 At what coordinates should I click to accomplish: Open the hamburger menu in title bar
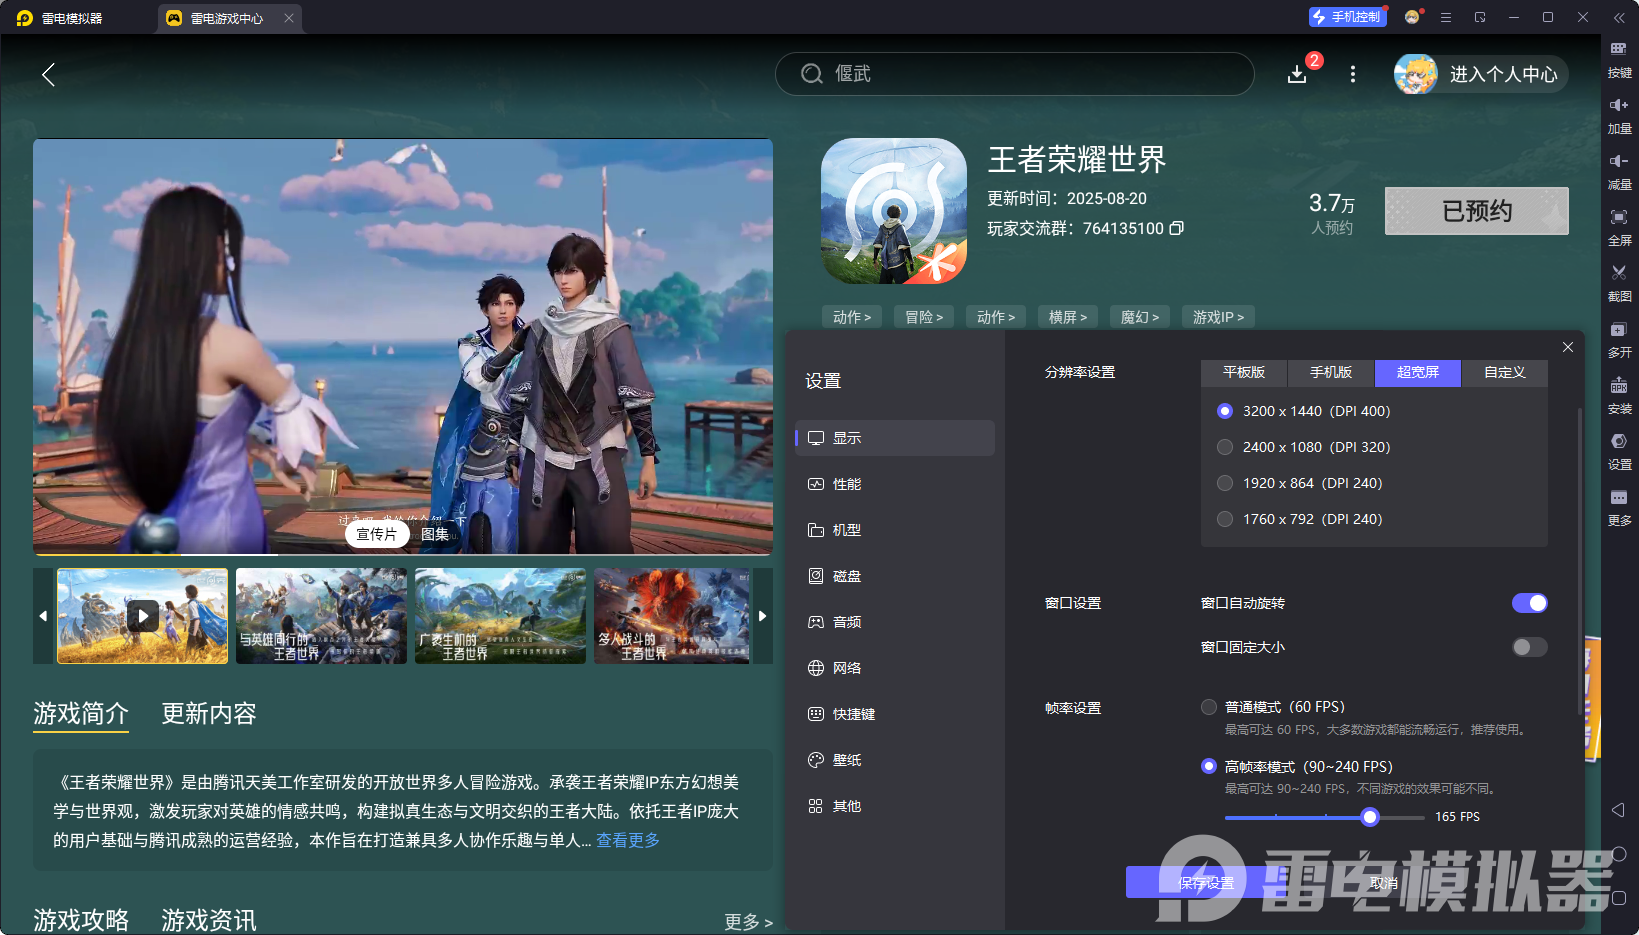coord(1446,17)
